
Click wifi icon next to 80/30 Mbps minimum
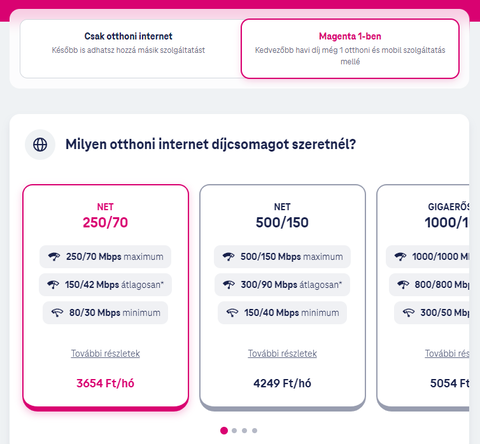(57, 313)
